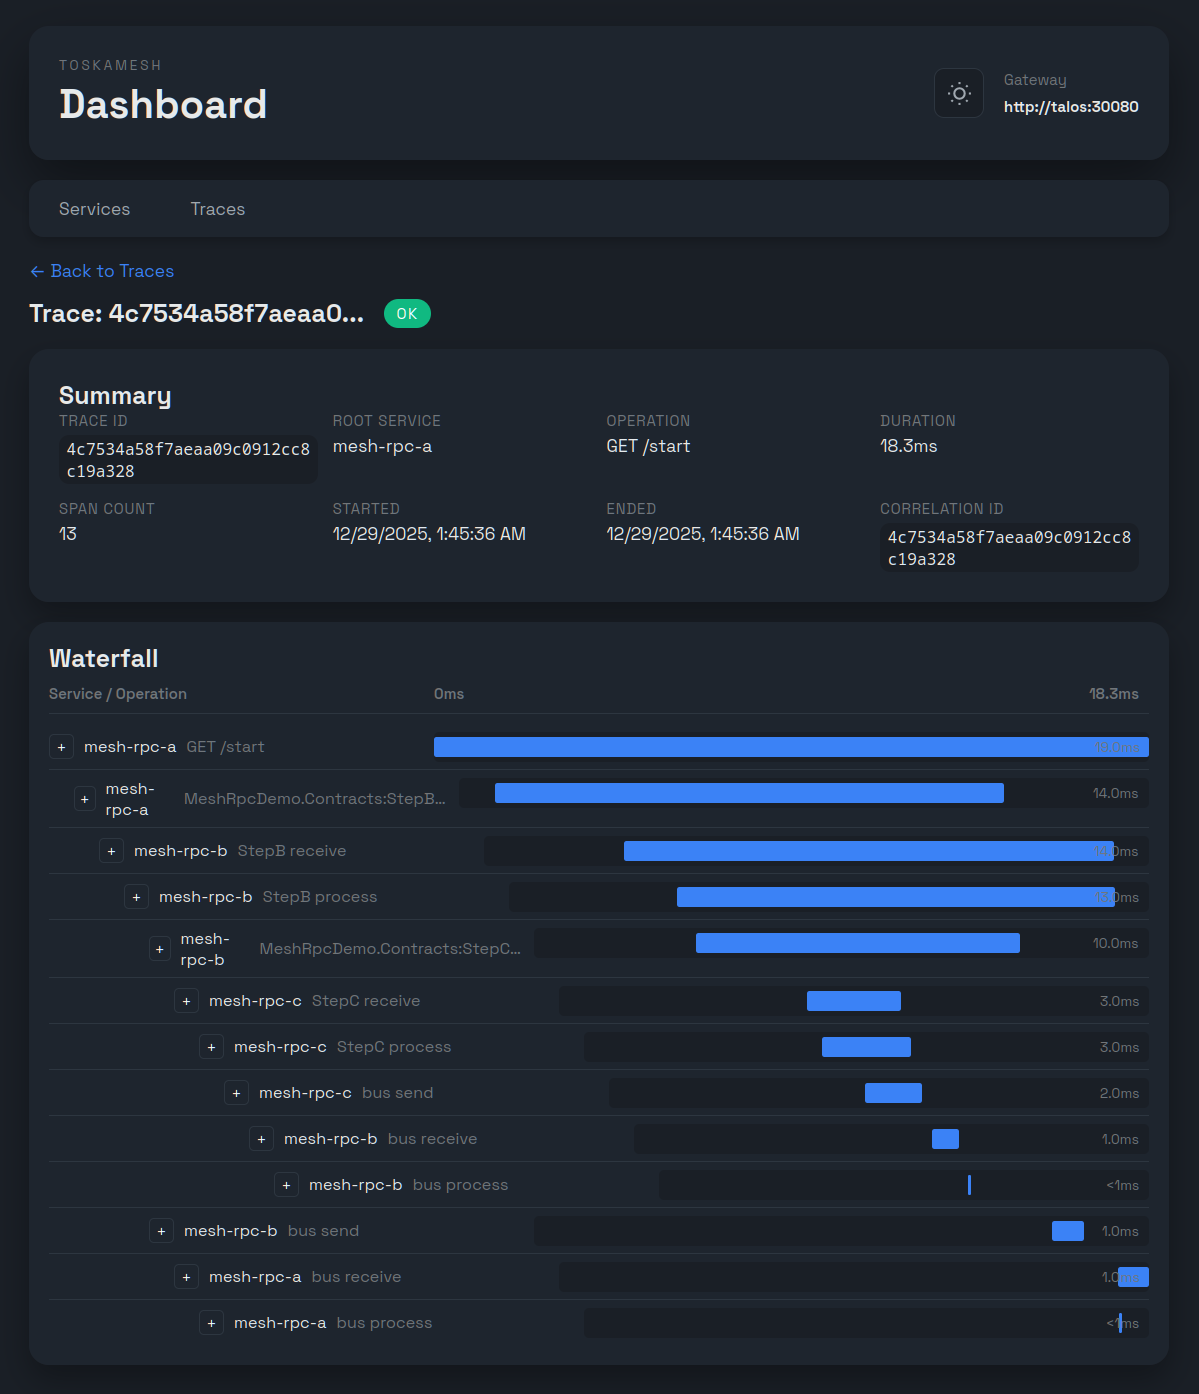Screen dimensions: 1199x1394
Task: Click plus icon for mesh-rpc-a bus receive
Action: coord(187,1277)
